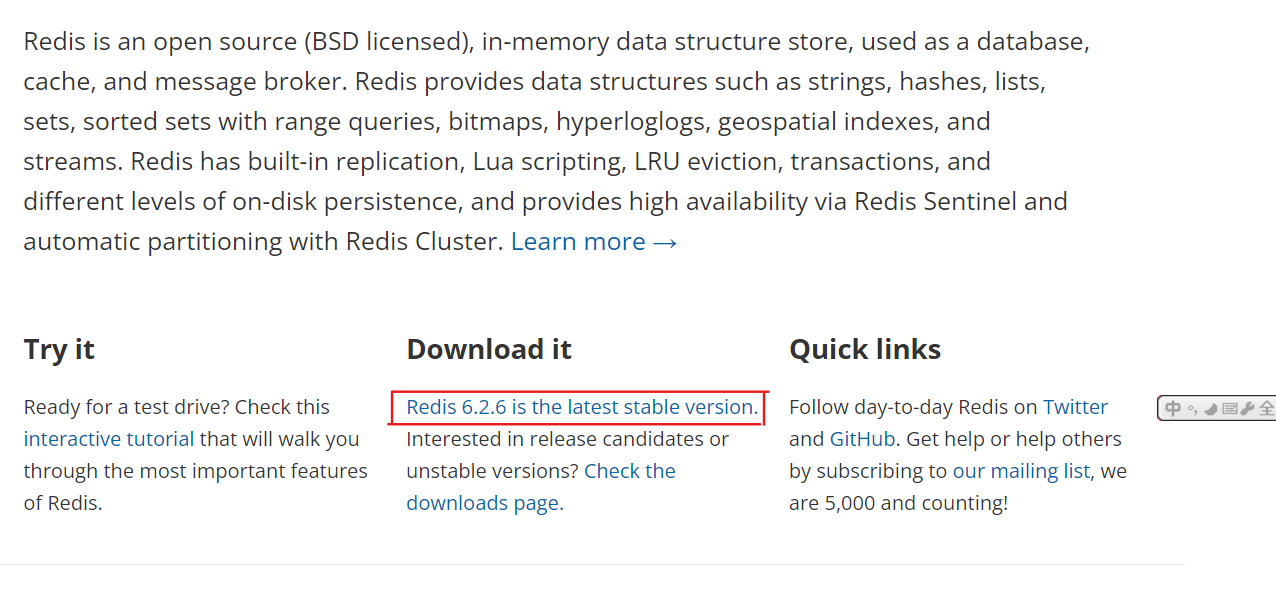This screenshot has height=603, width=1276.
Task: Switch the IME punctuation mode icon
Action: point(1192,409)
